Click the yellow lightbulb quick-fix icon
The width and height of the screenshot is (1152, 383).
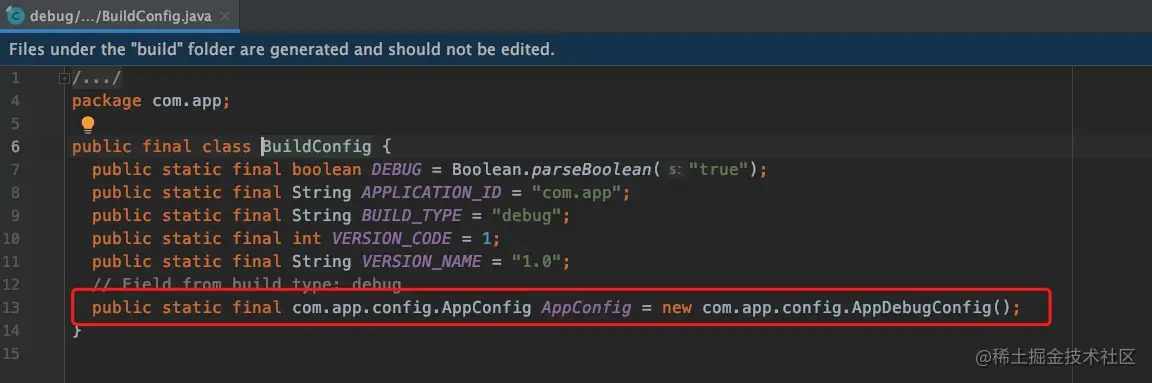(x=88, y=124)
